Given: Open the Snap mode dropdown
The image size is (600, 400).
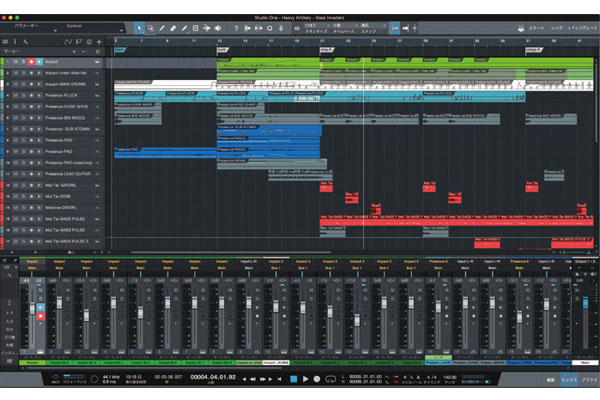Looking at the screenshot, I should tap(373, 26).
